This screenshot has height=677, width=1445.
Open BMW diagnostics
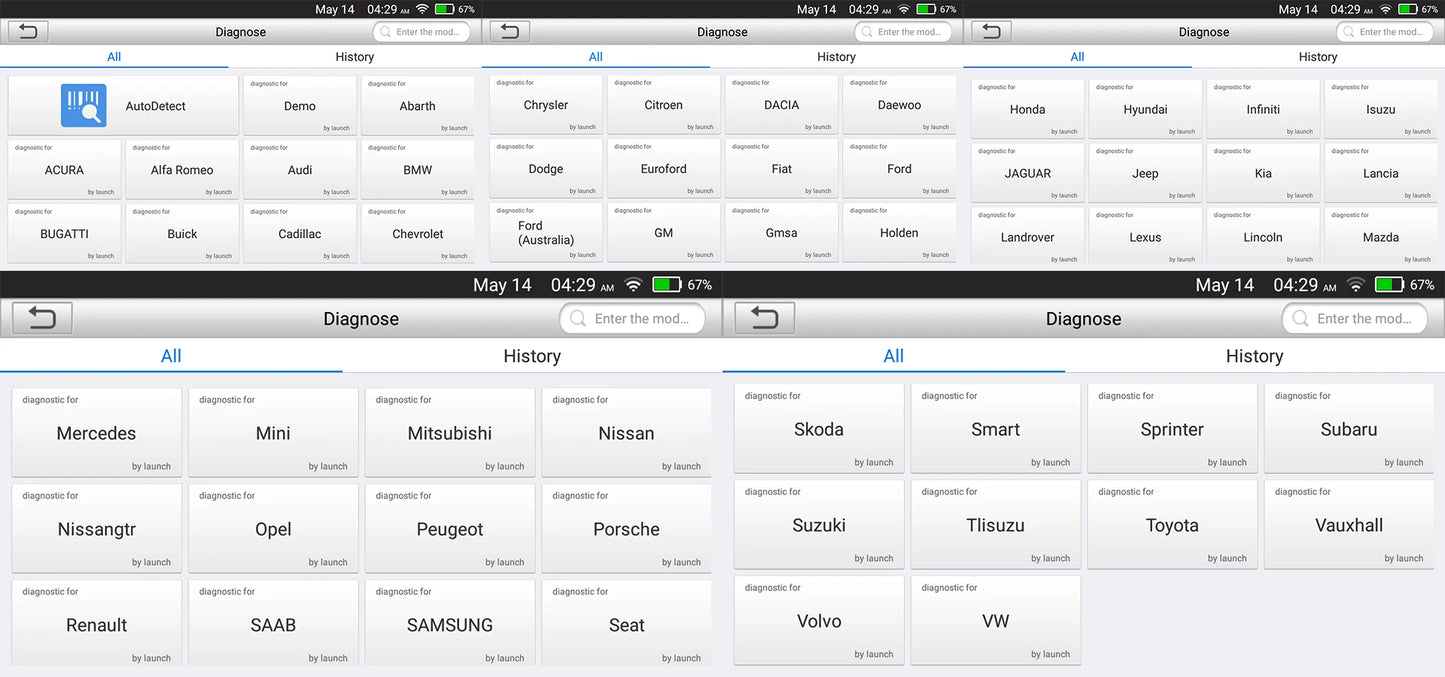[418, 169]
